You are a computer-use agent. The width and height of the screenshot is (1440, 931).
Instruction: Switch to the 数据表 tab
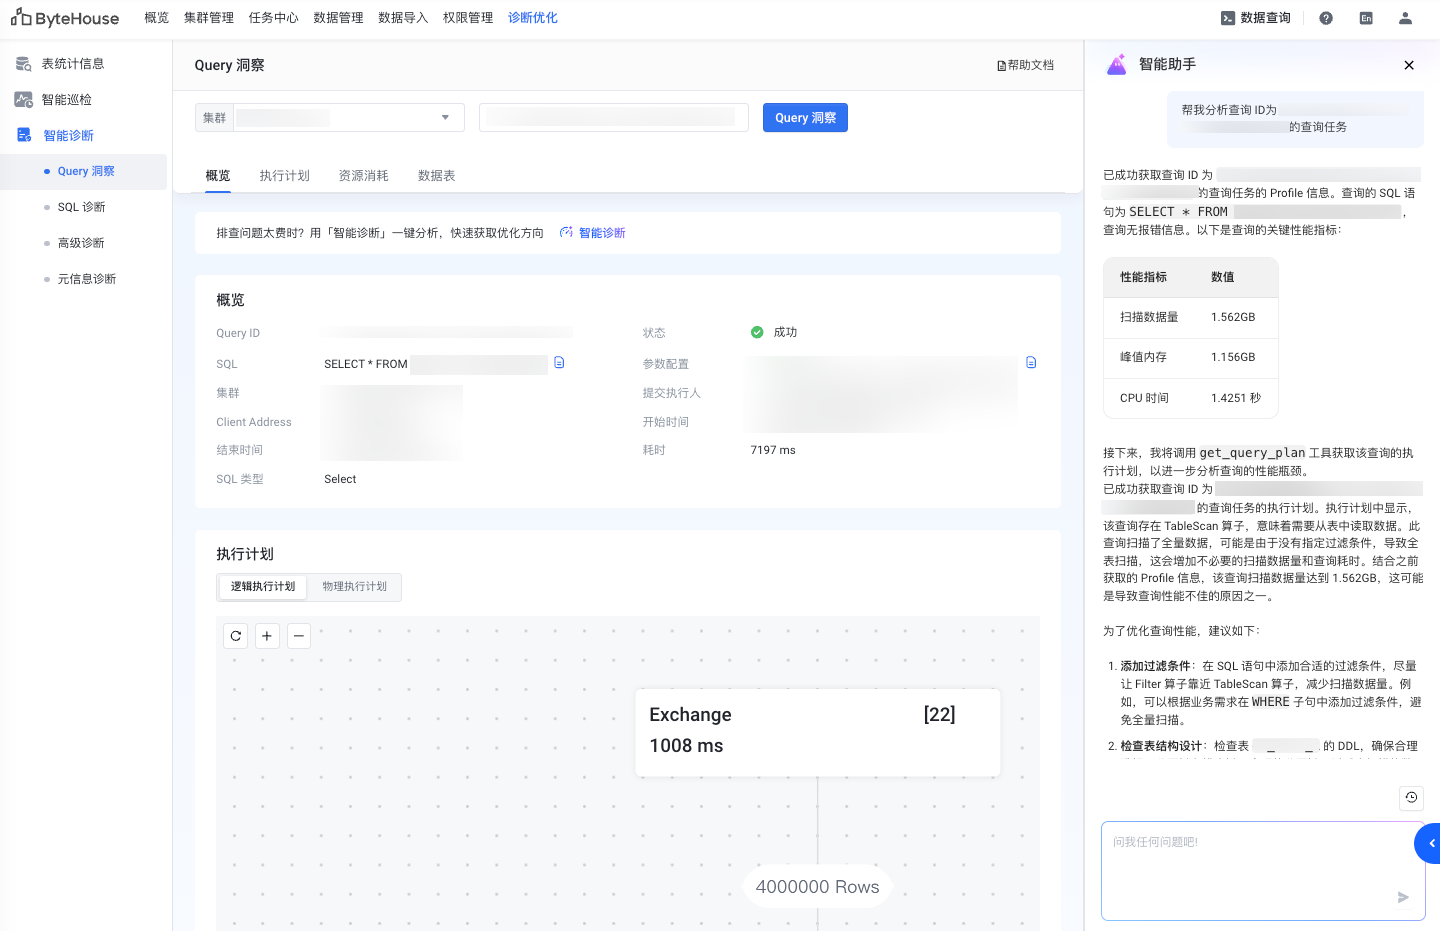(437, 176)
